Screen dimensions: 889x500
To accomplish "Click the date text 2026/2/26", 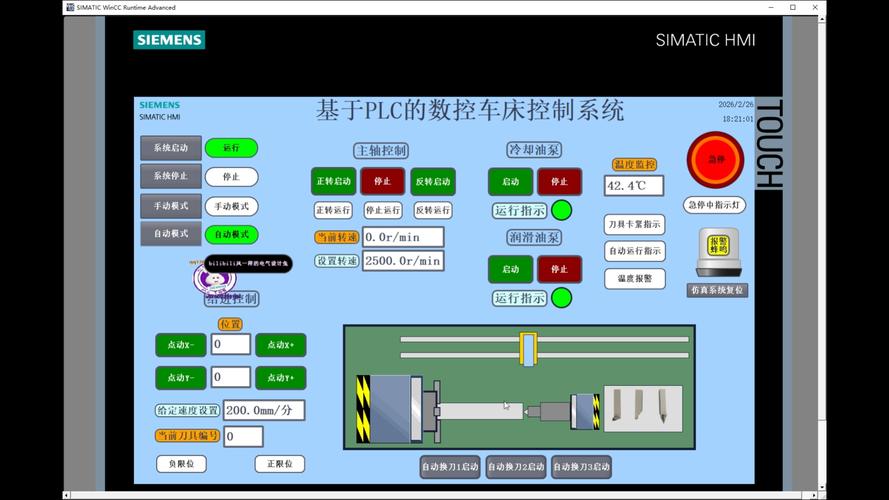I will [x=735, y=104].
